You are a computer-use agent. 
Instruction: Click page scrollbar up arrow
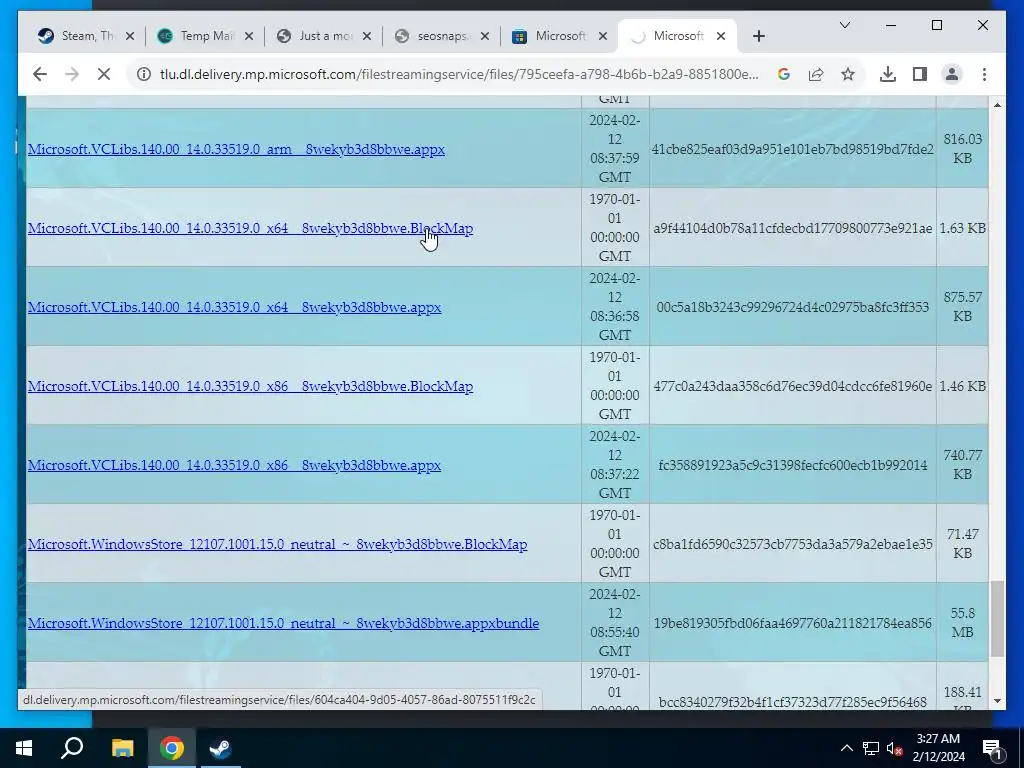[997, 105]
